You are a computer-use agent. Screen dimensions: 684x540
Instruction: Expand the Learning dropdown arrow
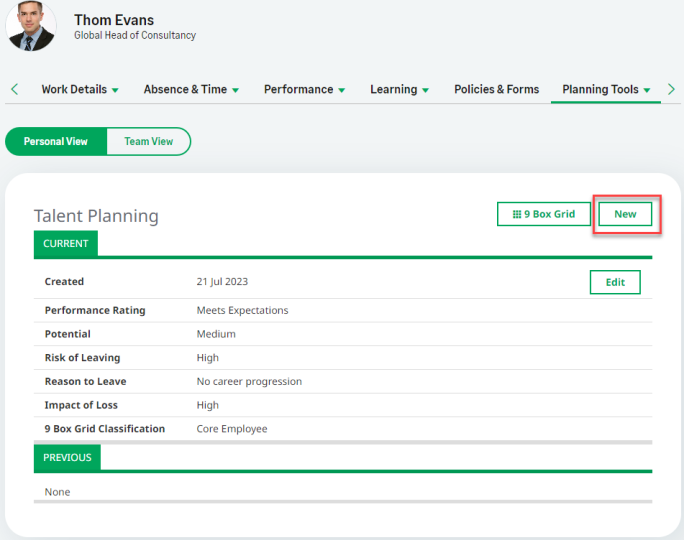pyautogui.click(x=426, y=90)
